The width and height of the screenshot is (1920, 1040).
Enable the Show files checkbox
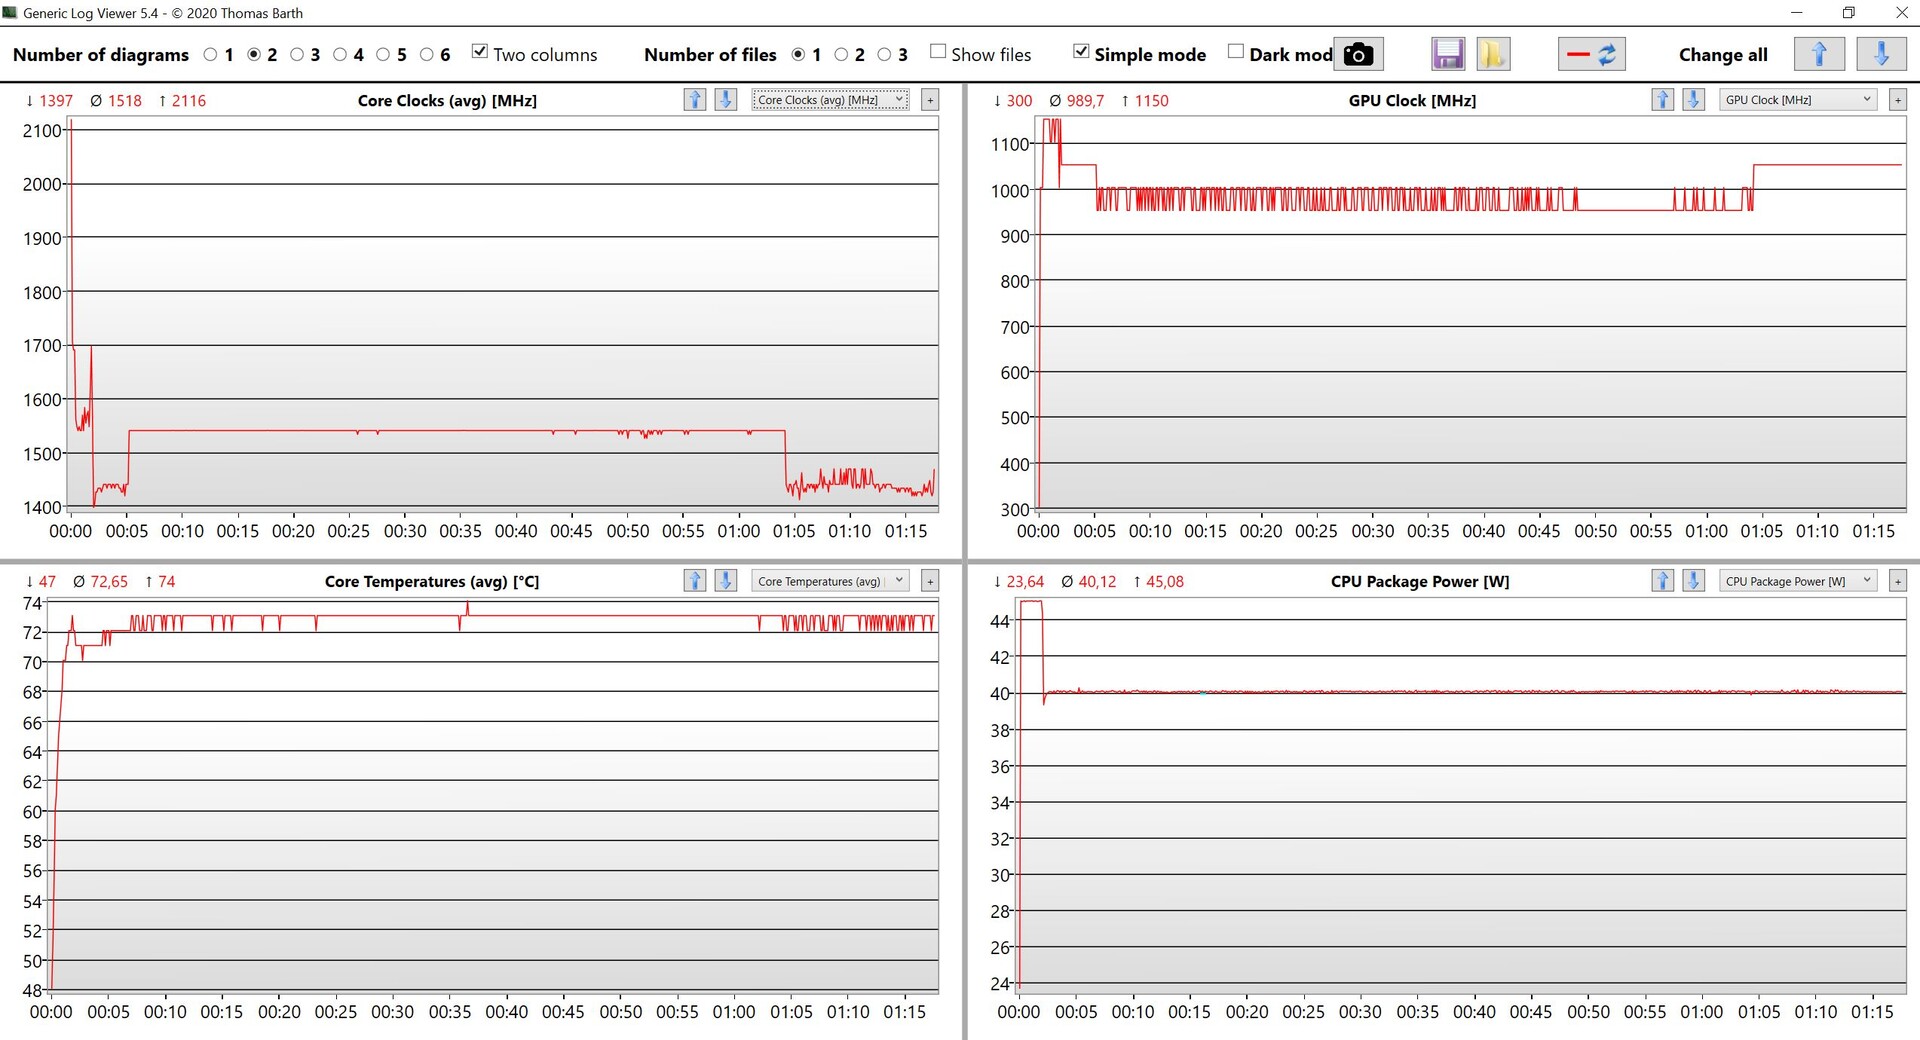(x=938, y=52)
